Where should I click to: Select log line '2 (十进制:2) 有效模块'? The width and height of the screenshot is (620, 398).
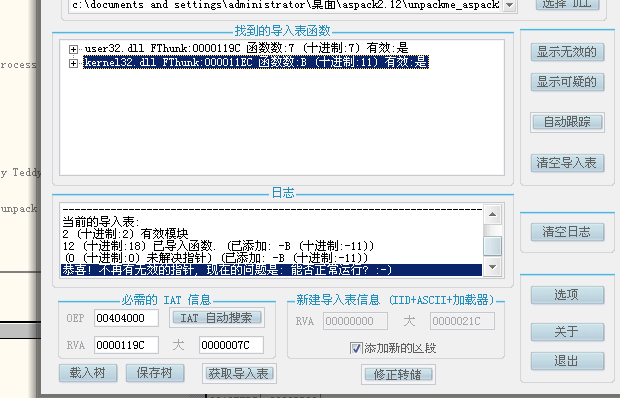point(125,234)
